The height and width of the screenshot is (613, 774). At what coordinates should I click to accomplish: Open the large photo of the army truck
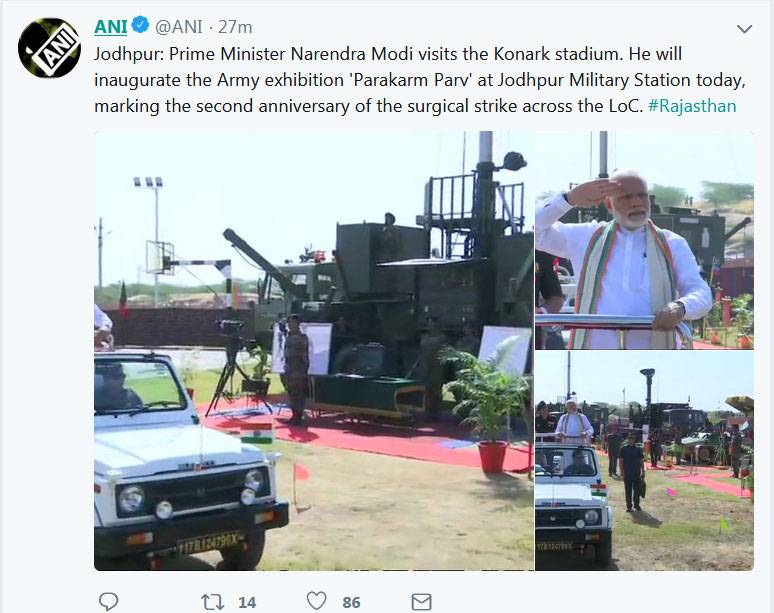pos(313,350)
